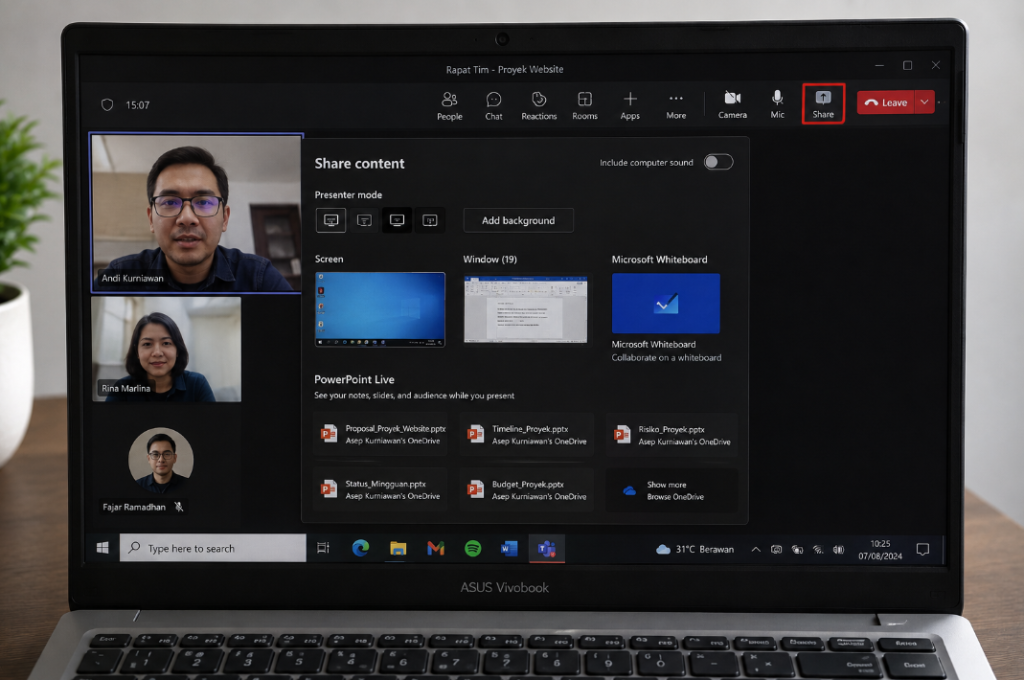Open Word from taskbar
The height and width of the screenshot is (680, 1024).
tap(509, 548)
